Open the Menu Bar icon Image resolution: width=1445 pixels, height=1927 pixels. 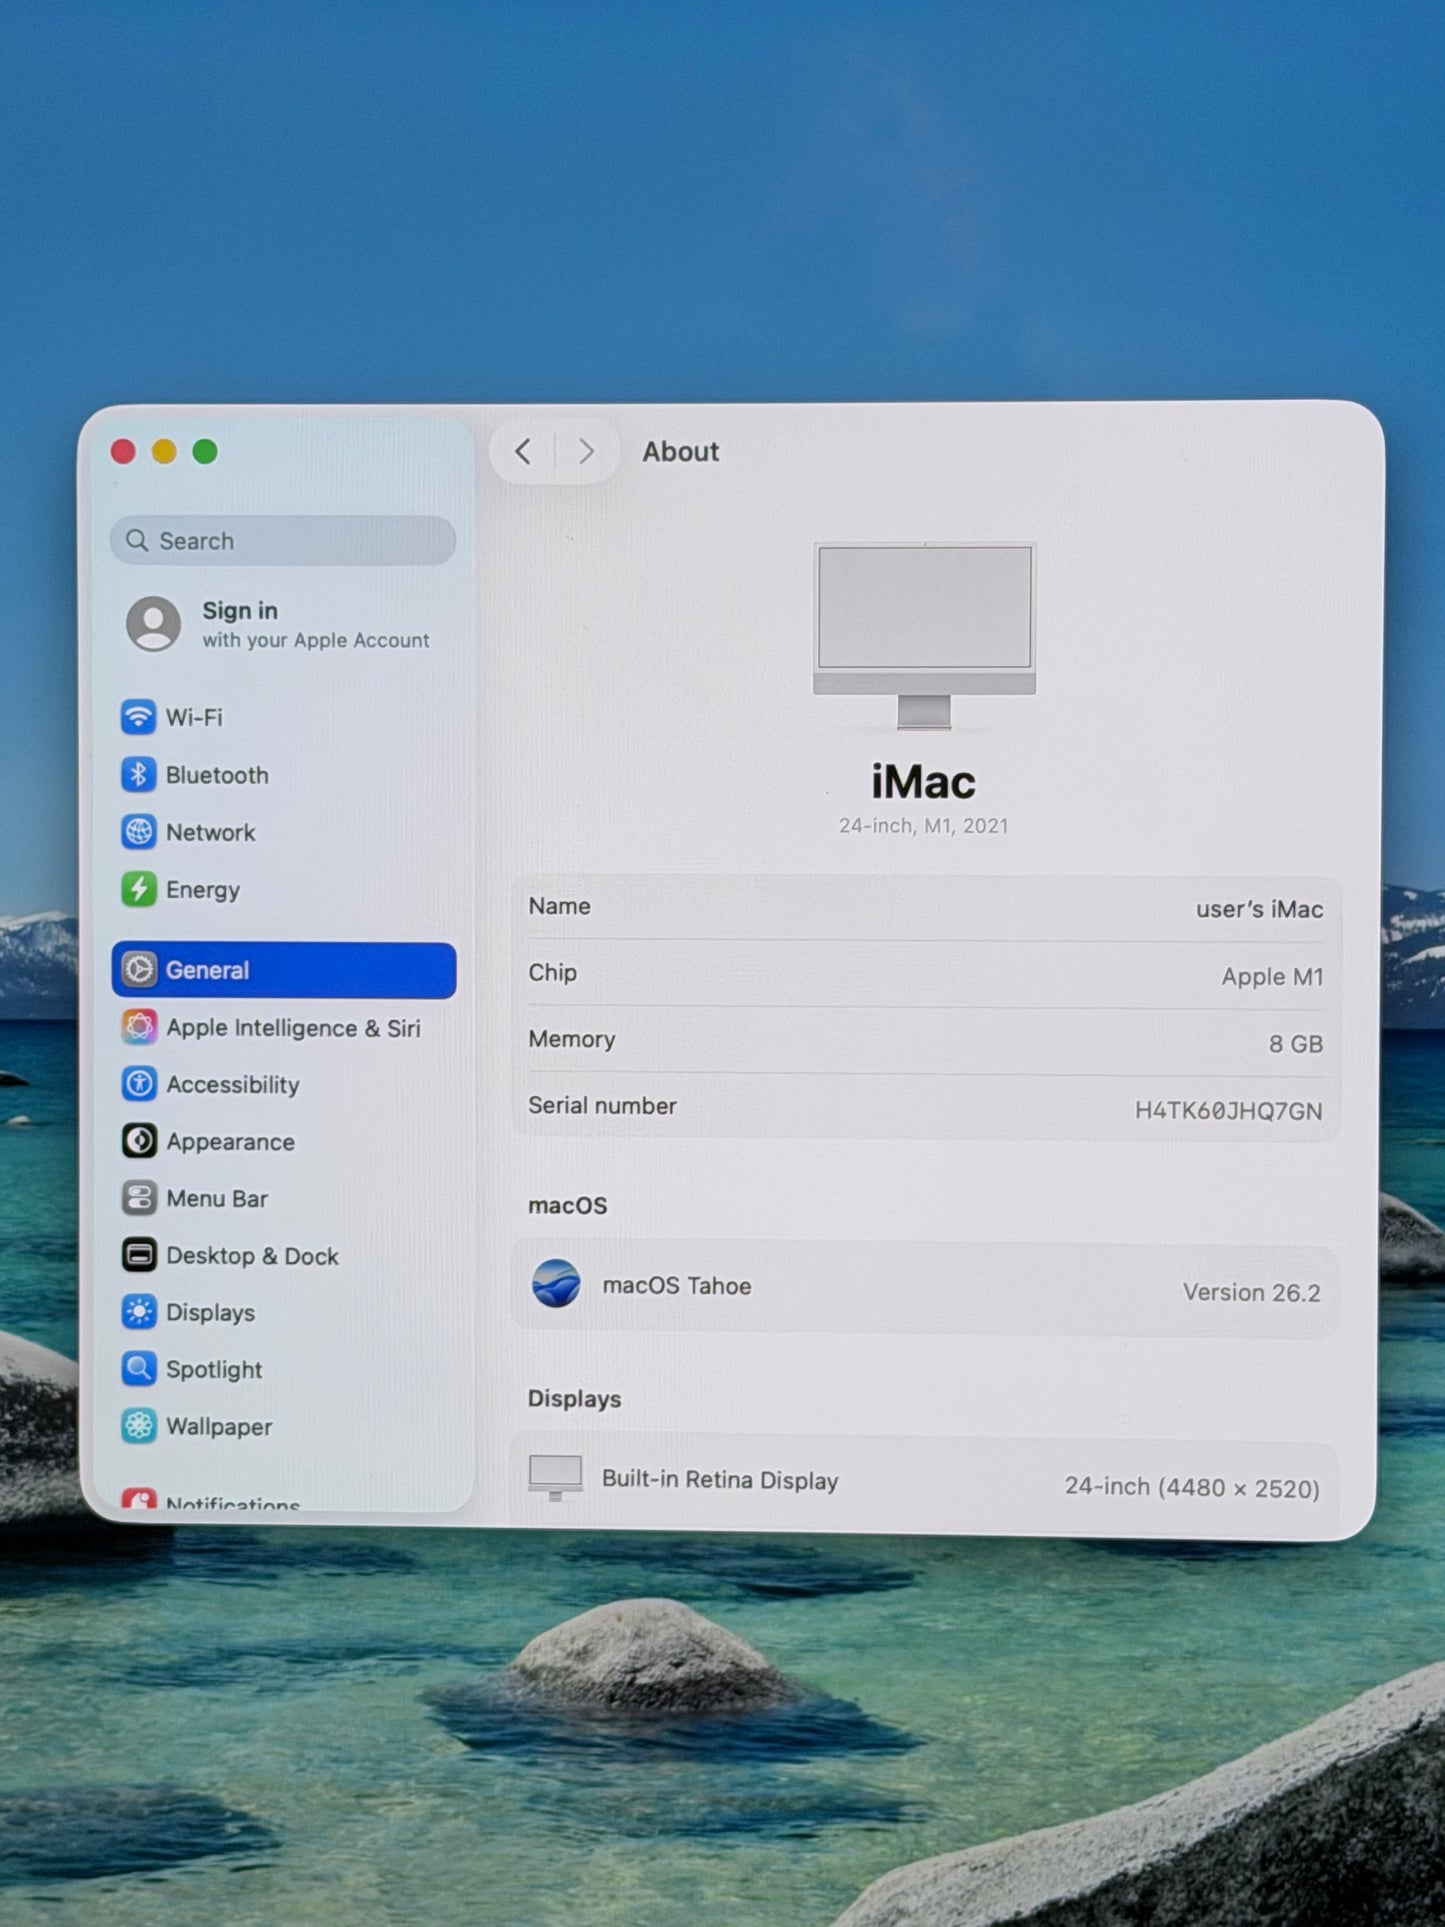point(139,1198)
